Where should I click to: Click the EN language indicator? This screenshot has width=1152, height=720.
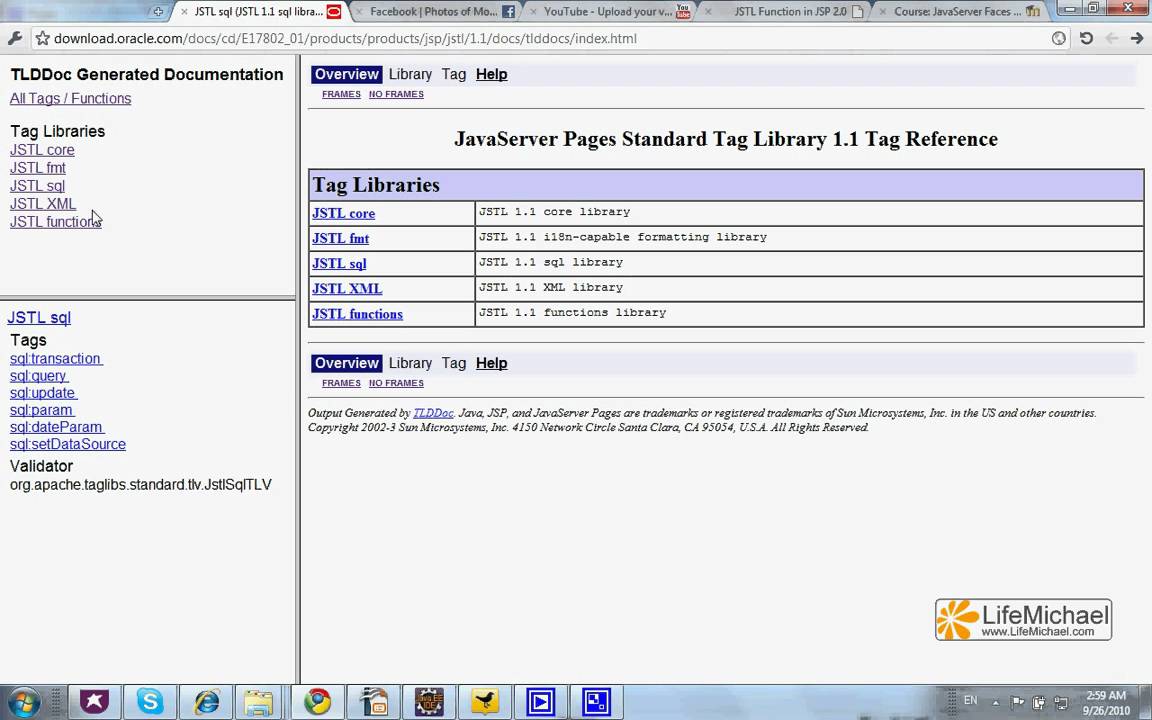click(x=971, y=701)
